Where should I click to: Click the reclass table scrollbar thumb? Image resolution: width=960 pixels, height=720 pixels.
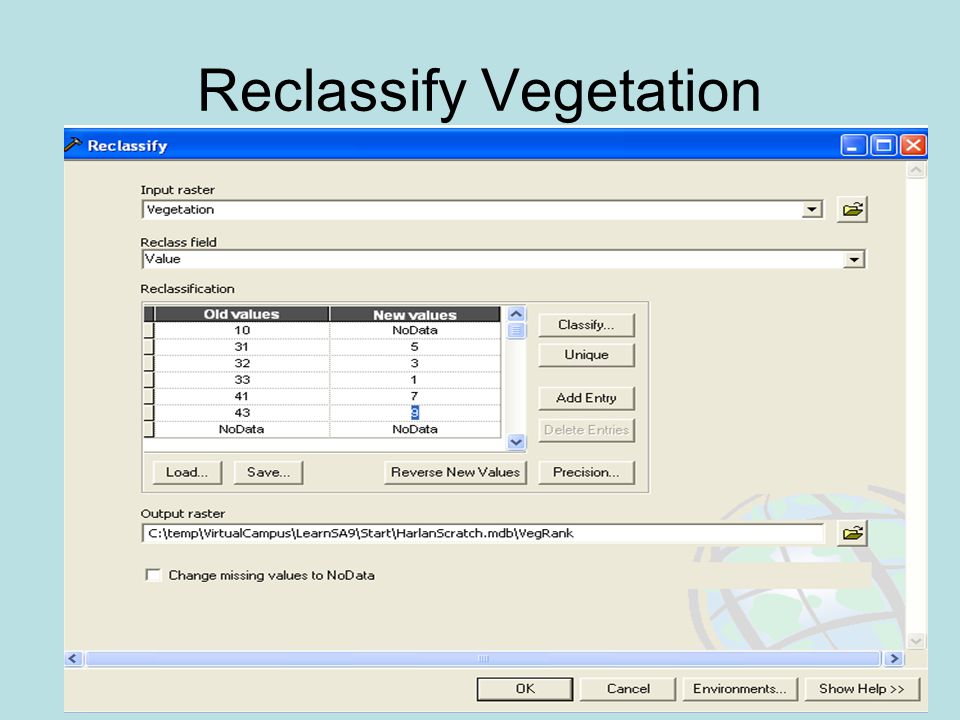coord(516,331)
